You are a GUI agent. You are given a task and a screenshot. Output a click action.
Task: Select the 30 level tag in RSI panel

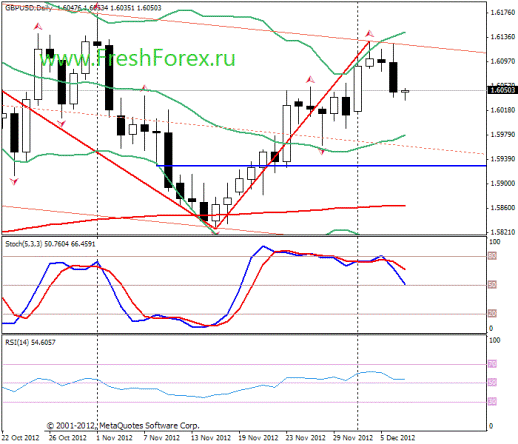[492, 402]
